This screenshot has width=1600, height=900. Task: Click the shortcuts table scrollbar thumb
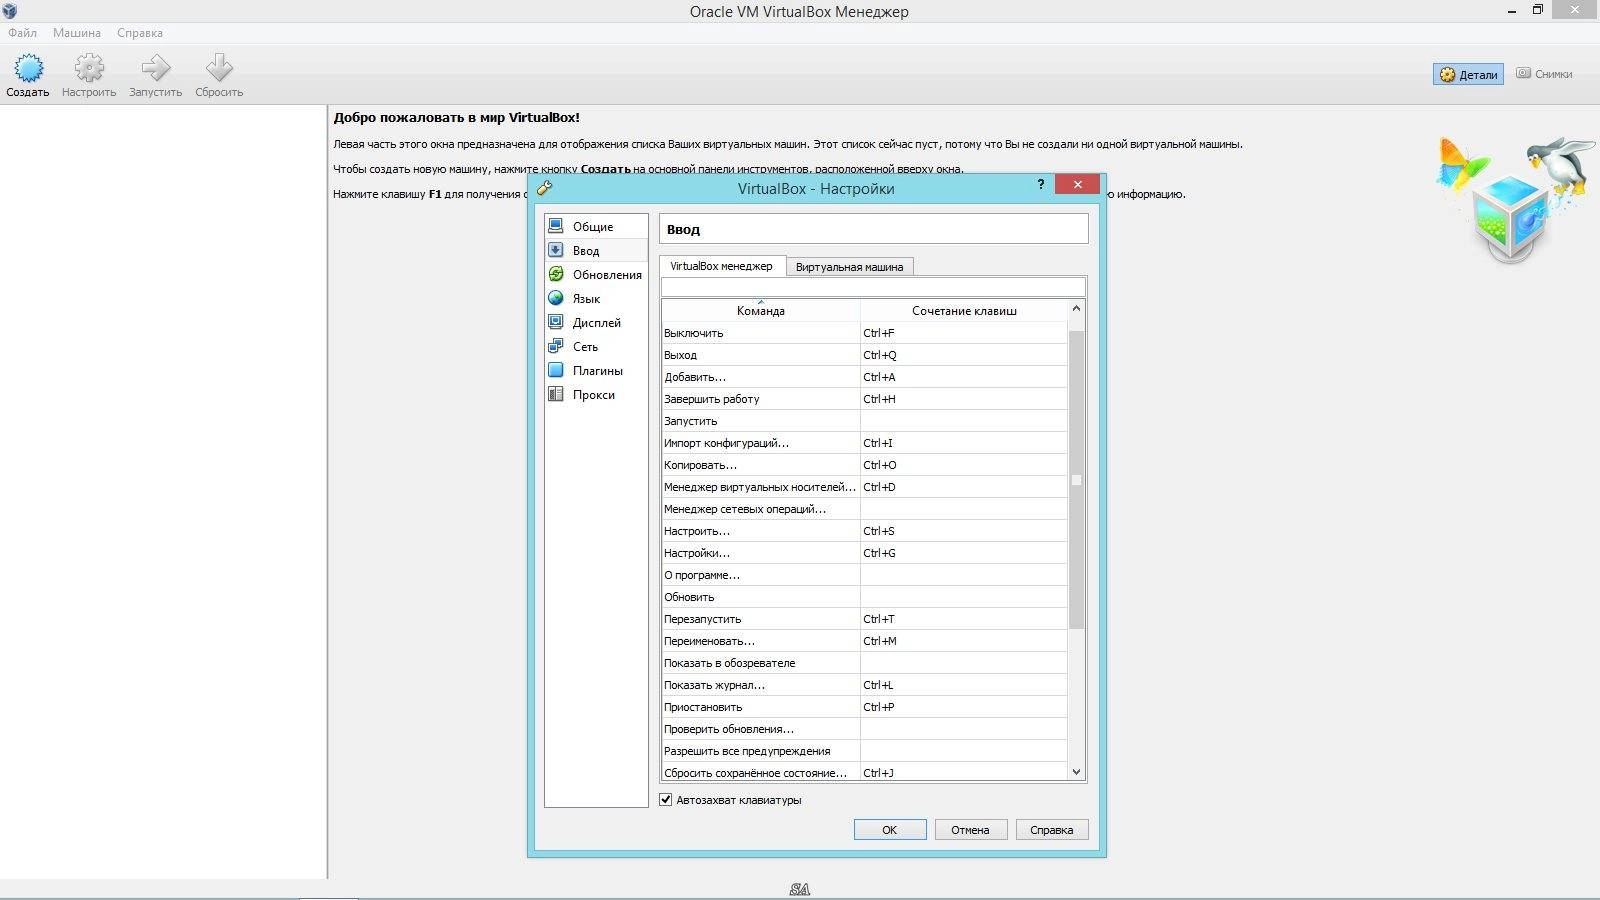(1076, 479)
